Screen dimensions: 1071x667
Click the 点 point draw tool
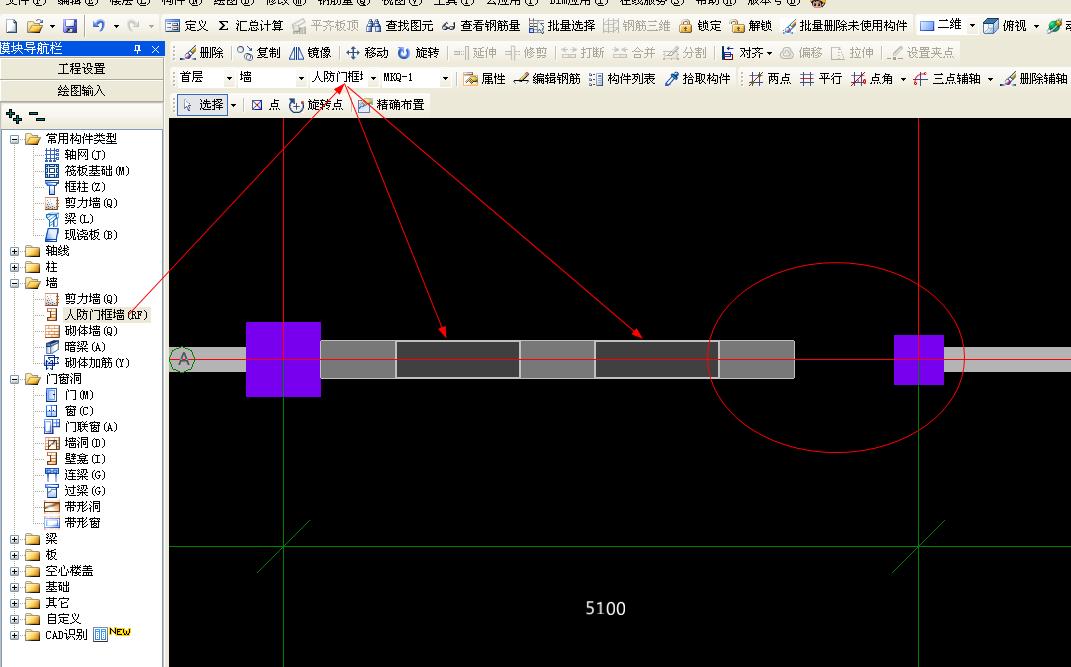click(x=266, y=104)
